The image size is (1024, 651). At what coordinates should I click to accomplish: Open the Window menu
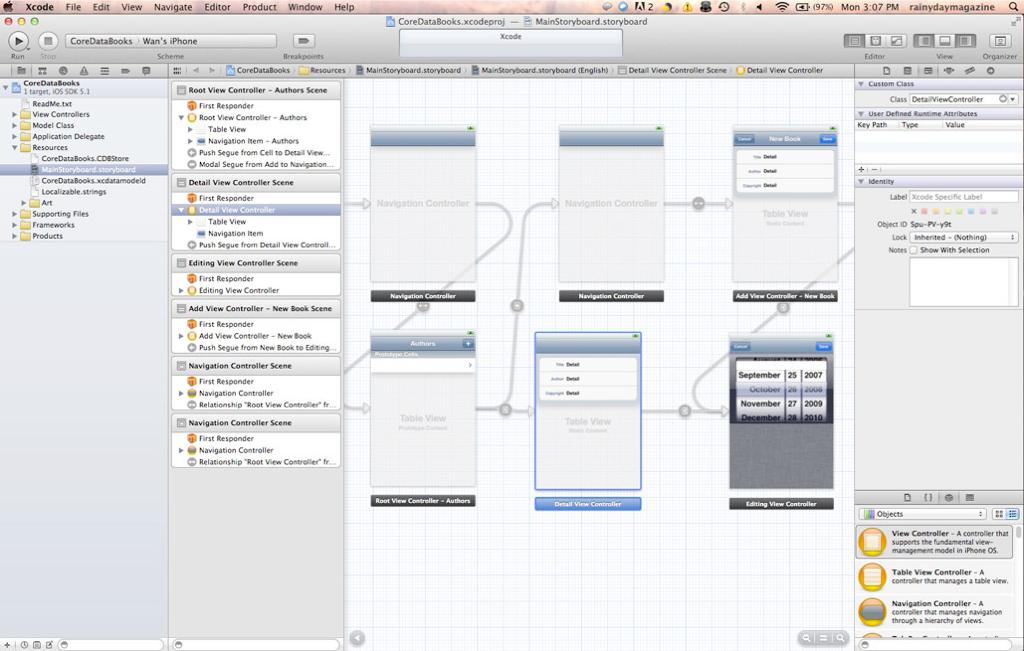tap(305, 7)
